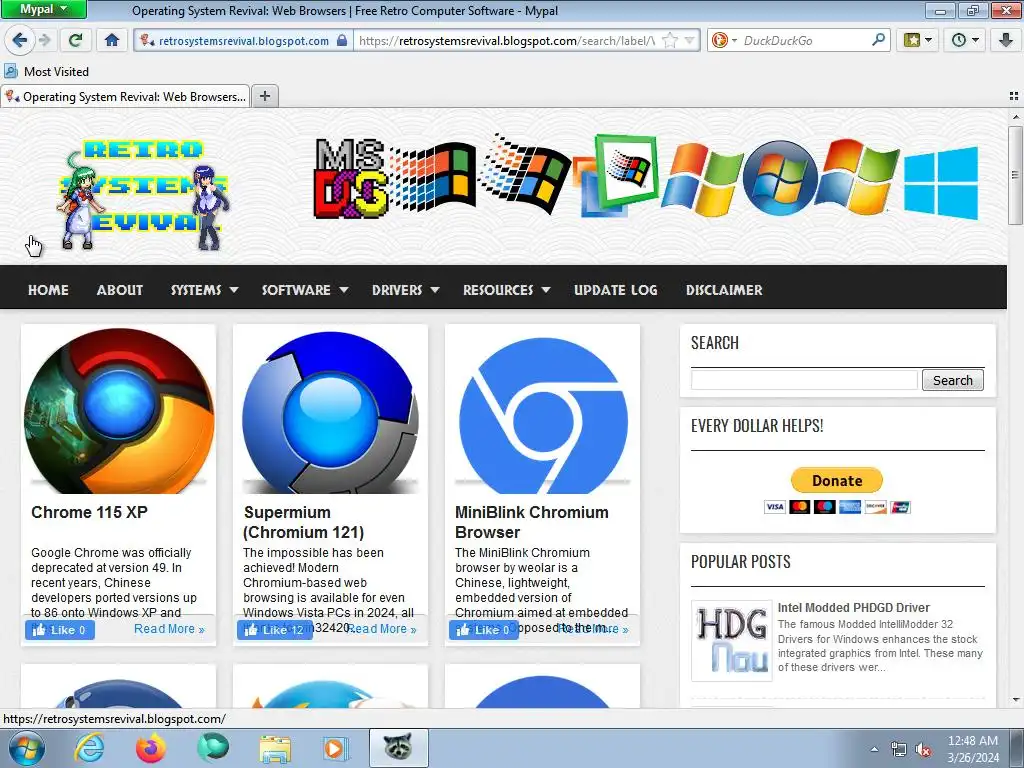Open a new tab with plus button
Viewport: 1024px width, 768px height.
click(x=264, y=96)
